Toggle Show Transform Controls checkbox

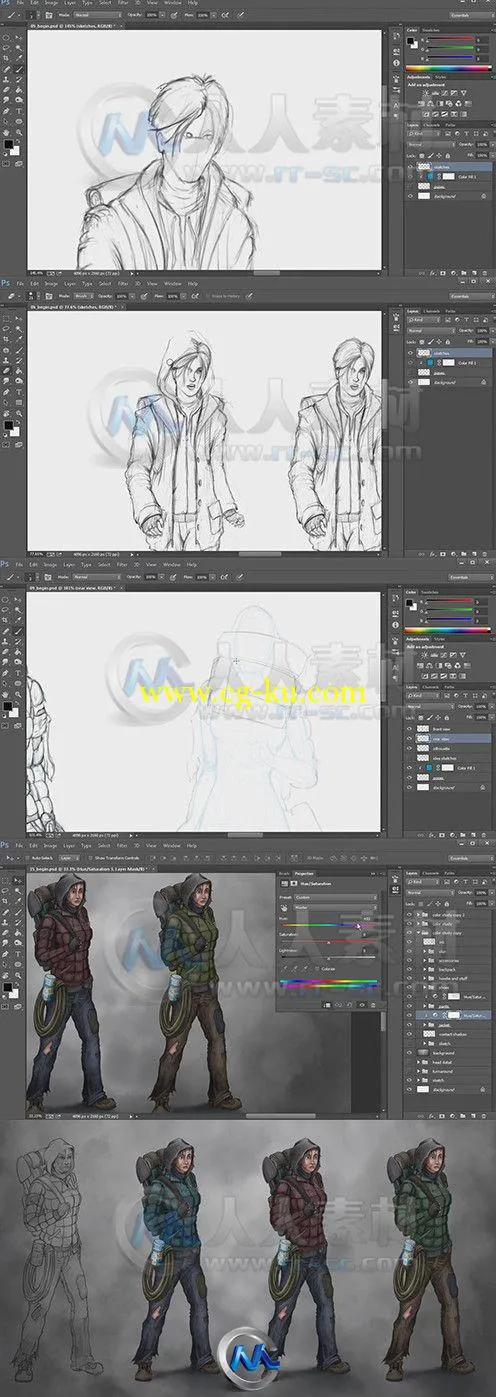[90, 857]
